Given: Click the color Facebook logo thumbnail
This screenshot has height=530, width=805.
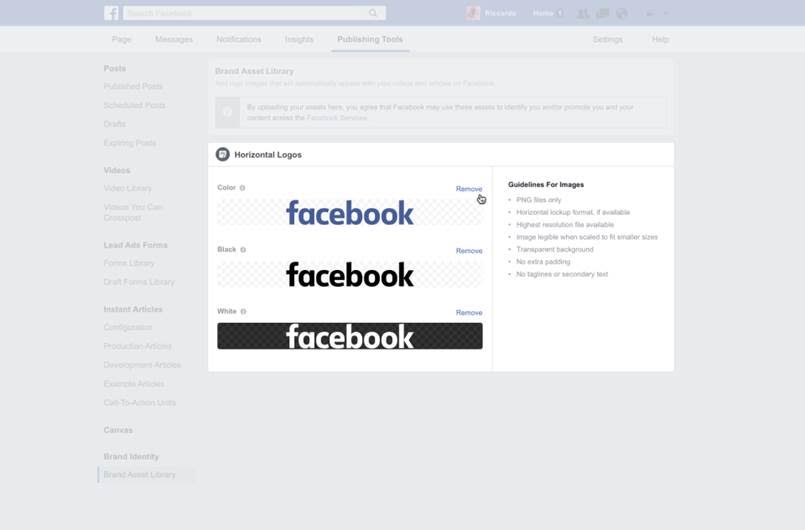Looking at the screenshot, I should click(349, 212).
